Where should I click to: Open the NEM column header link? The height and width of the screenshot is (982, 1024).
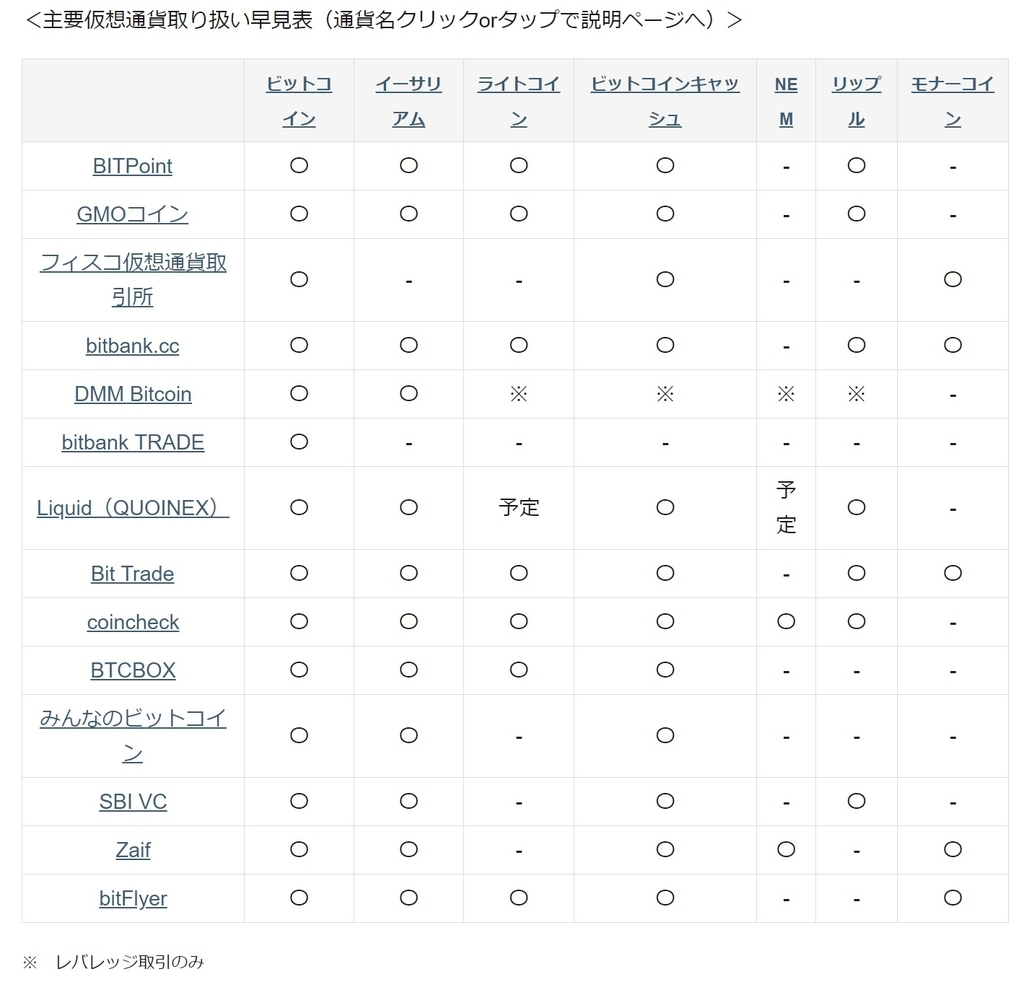click(786, 101)
